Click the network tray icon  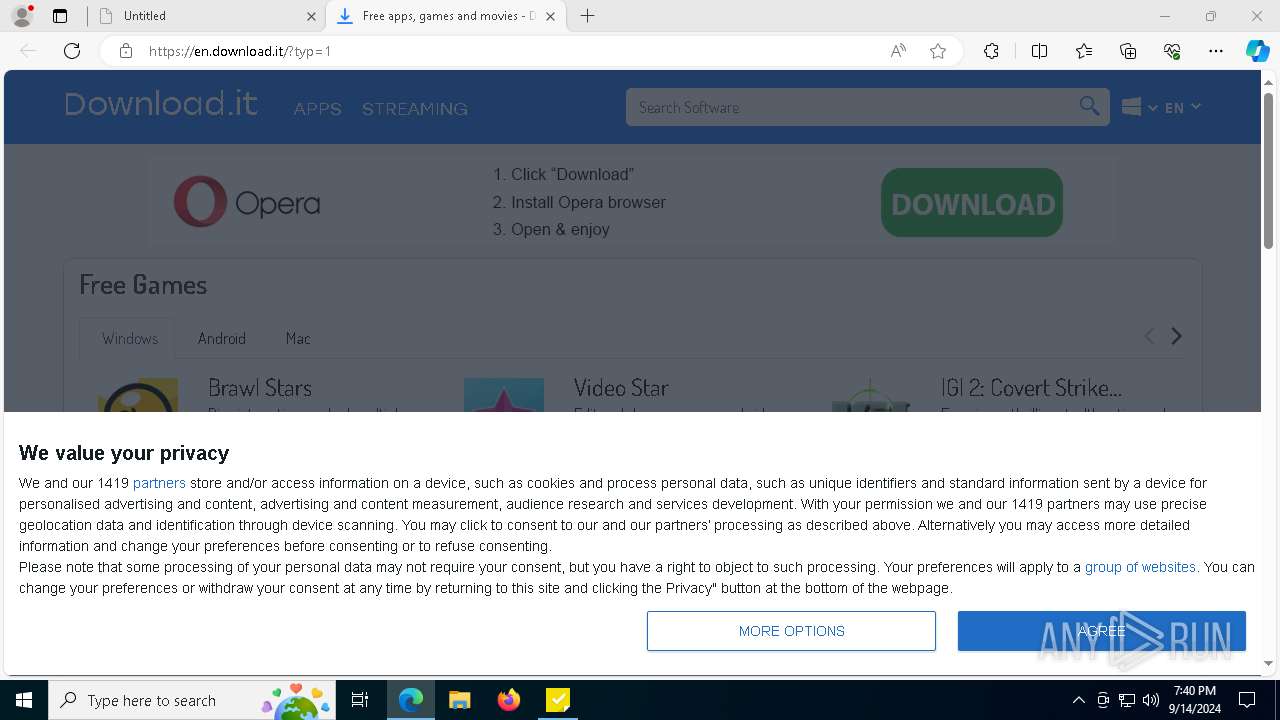(x=1126, y=700)
